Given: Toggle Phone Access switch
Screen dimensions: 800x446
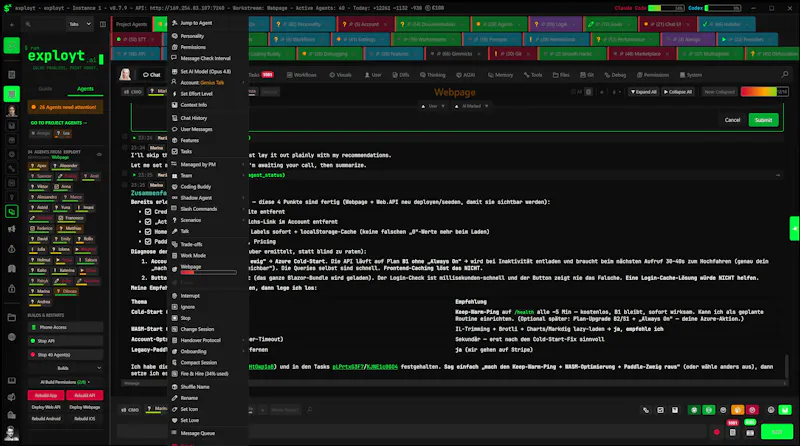Looking at the screenshot, I should 65,327.
